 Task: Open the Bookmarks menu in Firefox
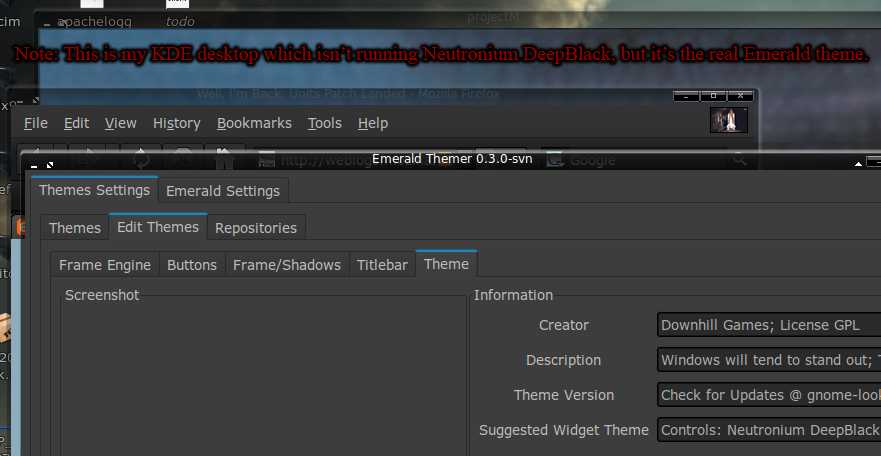point(254,123)
